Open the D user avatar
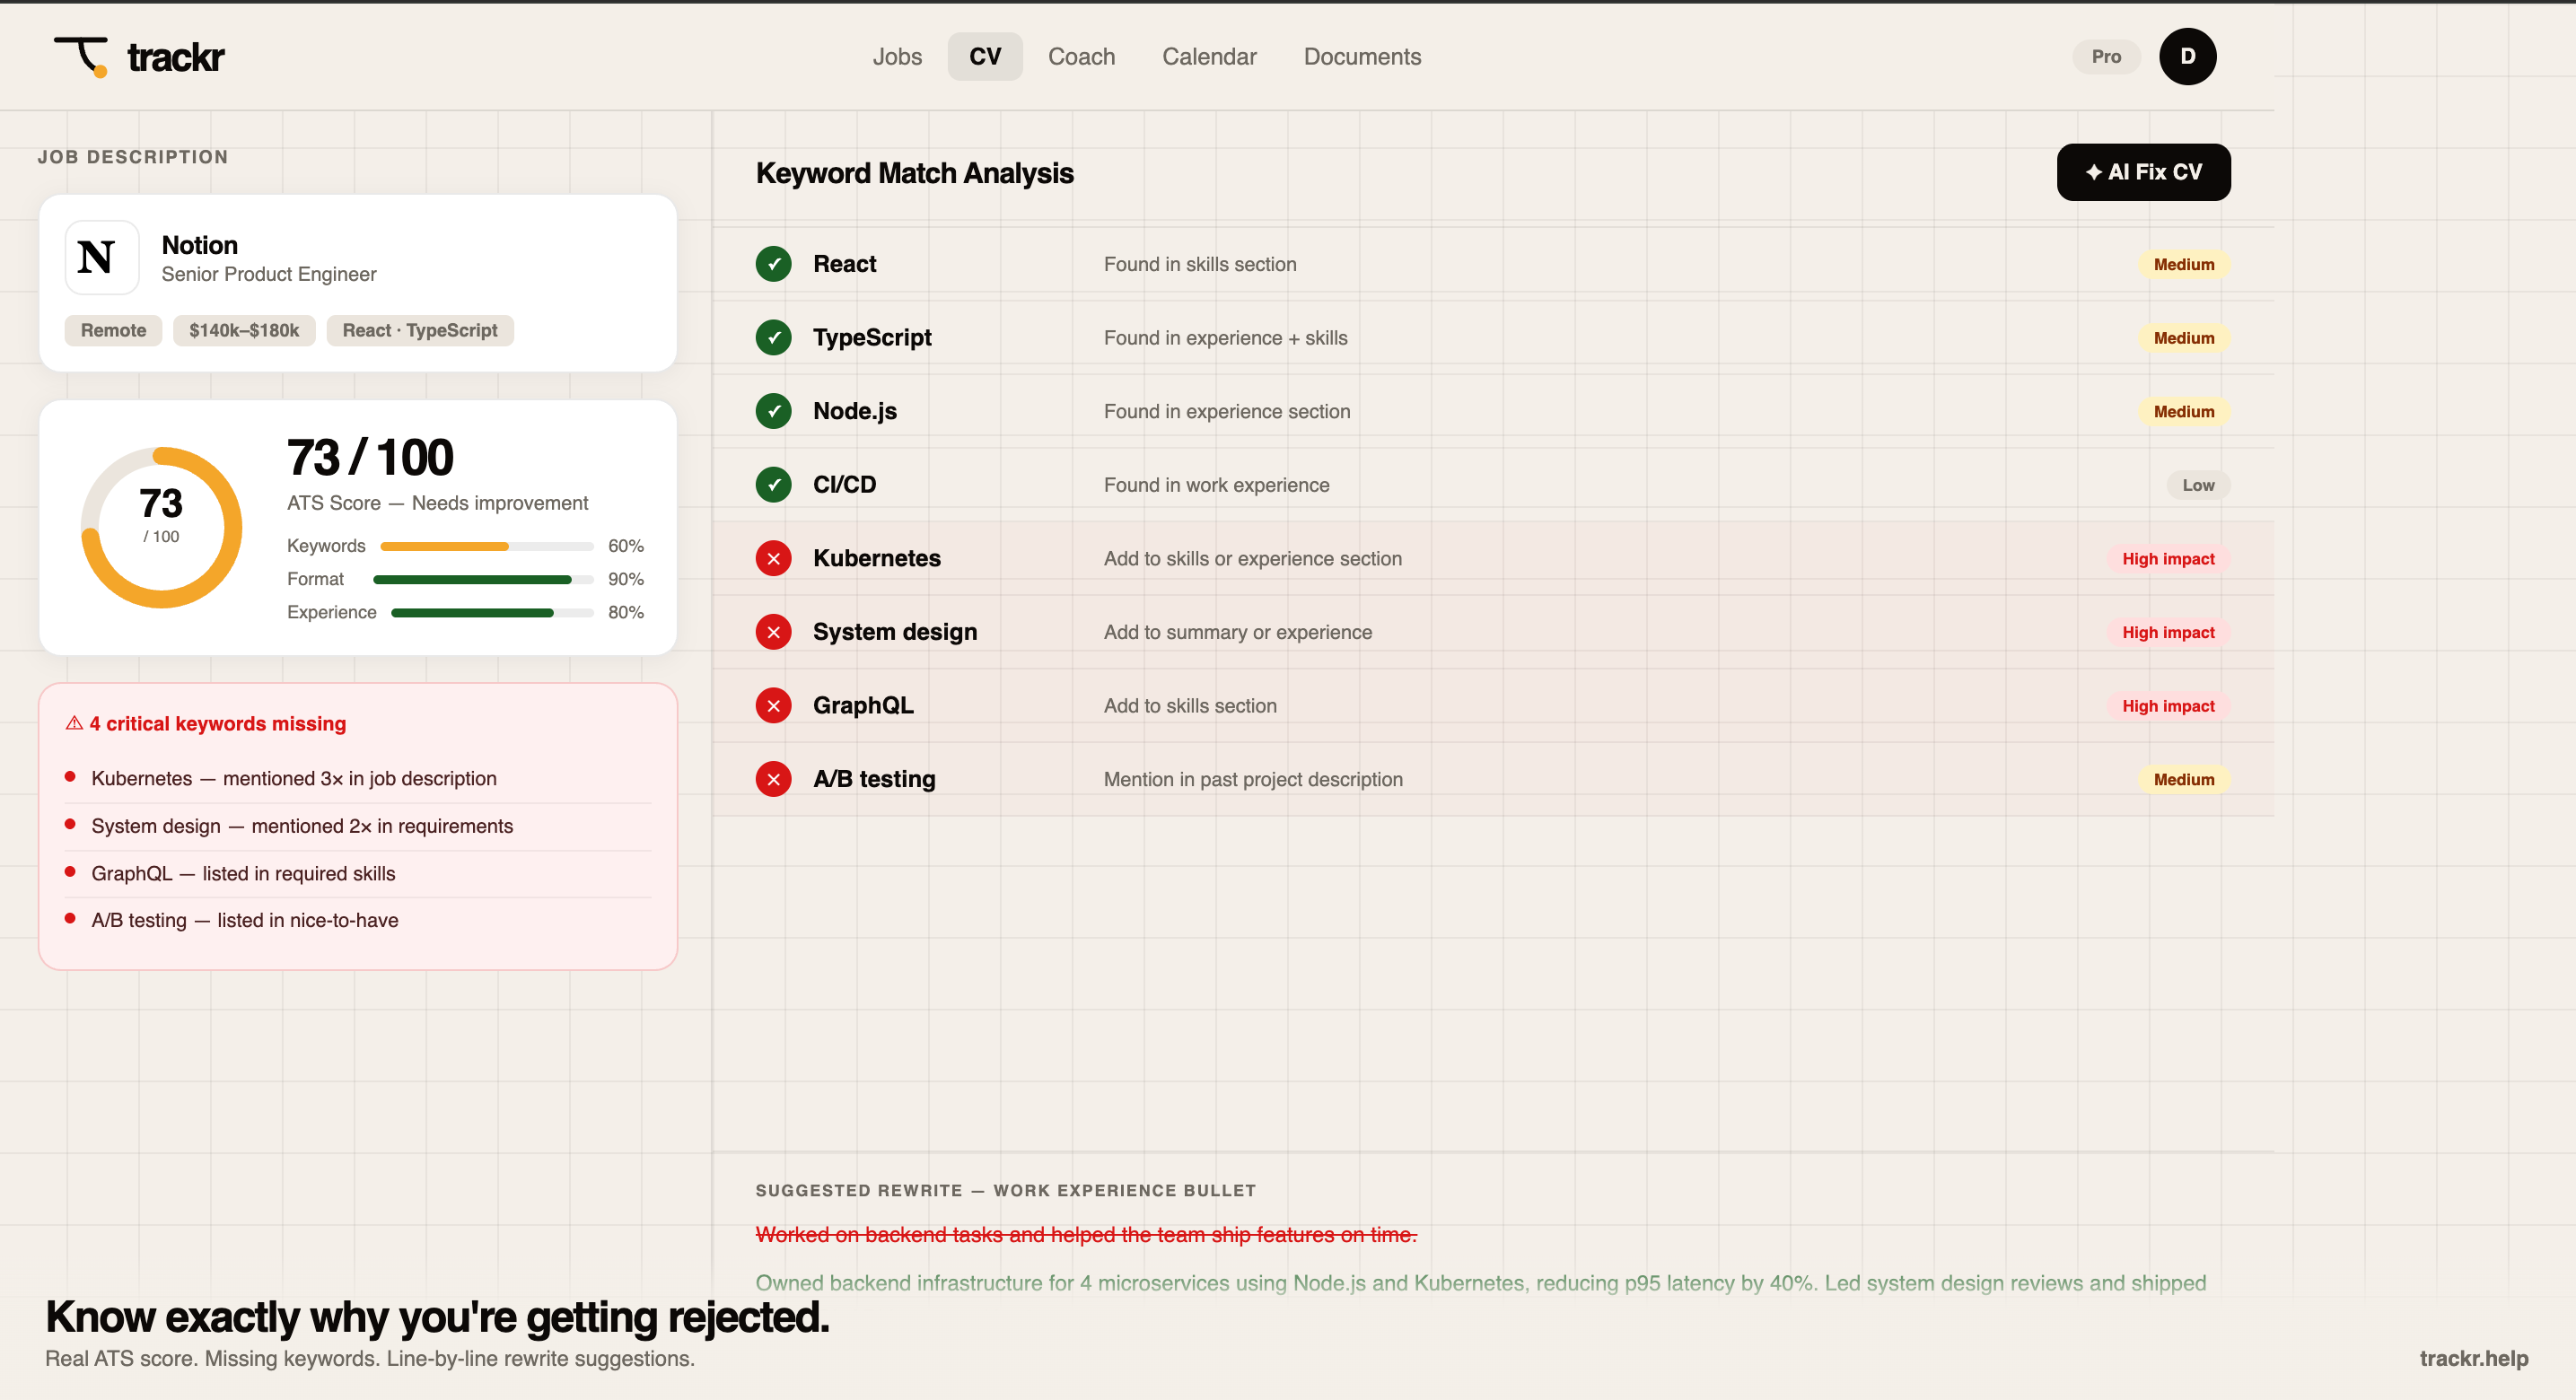The width and height of the screenshot is (2576, 1400). (x=2187, y=57)
